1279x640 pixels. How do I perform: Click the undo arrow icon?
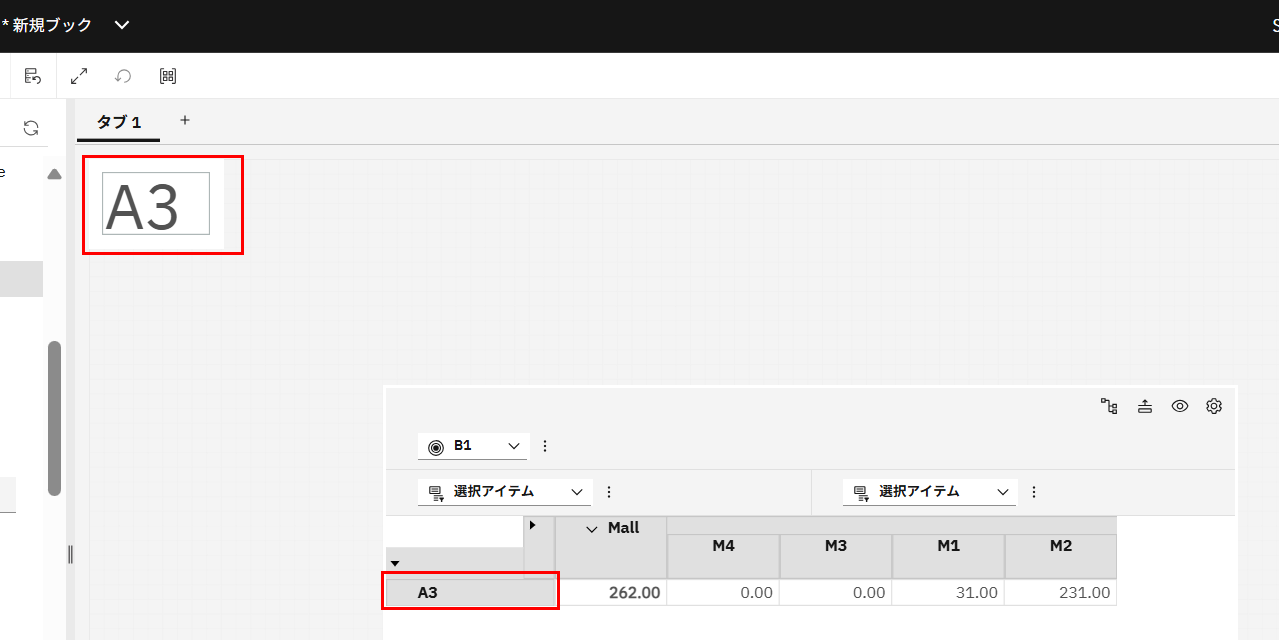[123, 76]
